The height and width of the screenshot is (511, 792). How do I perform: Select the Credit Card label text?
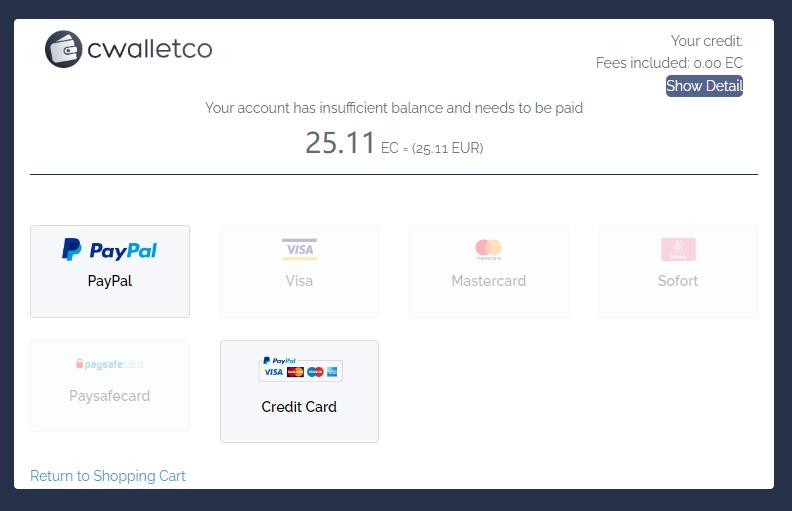[x=299, y=407]
